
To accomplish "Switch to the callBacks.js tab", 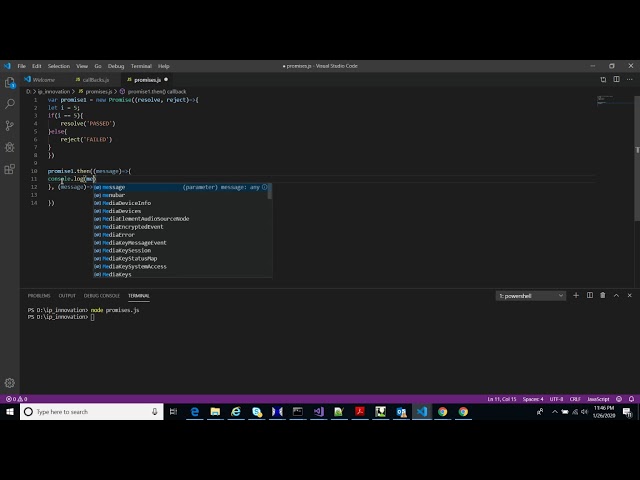I will (x=96, y=80).
